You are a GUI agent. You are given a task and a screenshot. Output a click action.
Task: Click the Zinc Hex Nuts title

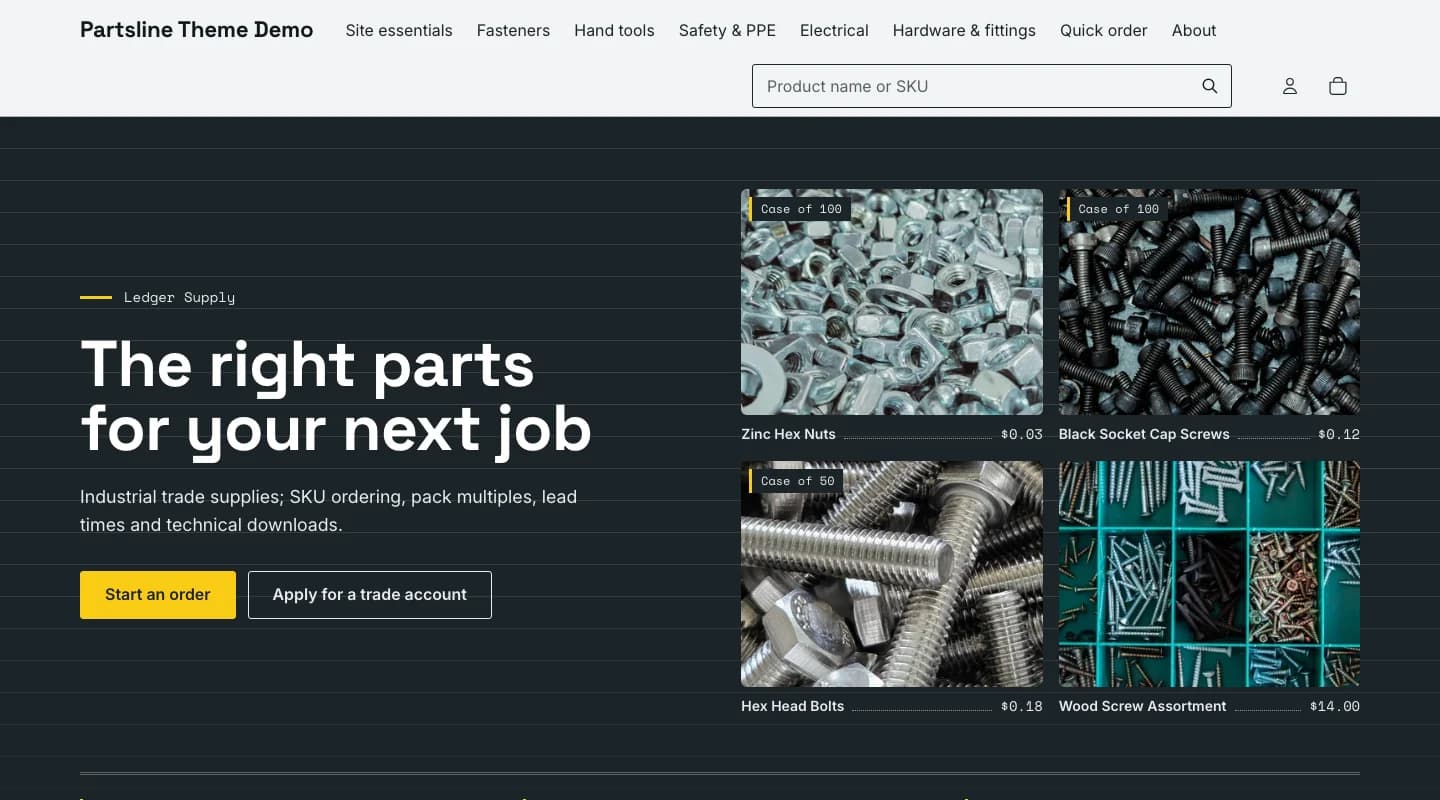point(788,434)
